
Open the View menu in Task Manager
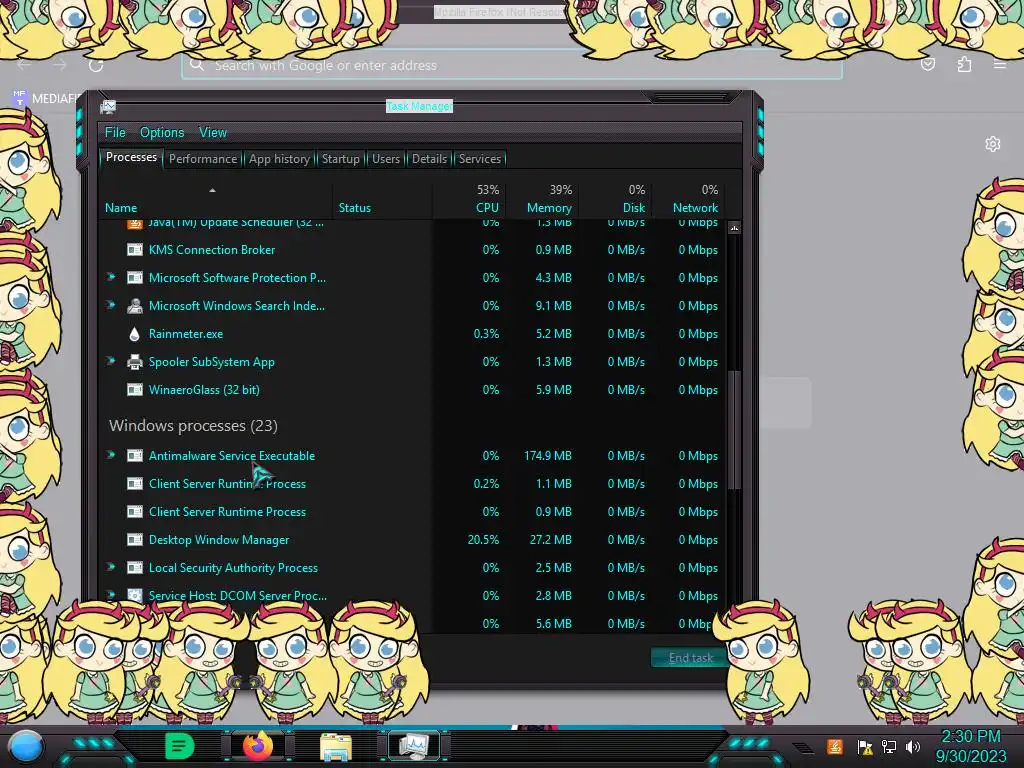click(x=213, y=133)
